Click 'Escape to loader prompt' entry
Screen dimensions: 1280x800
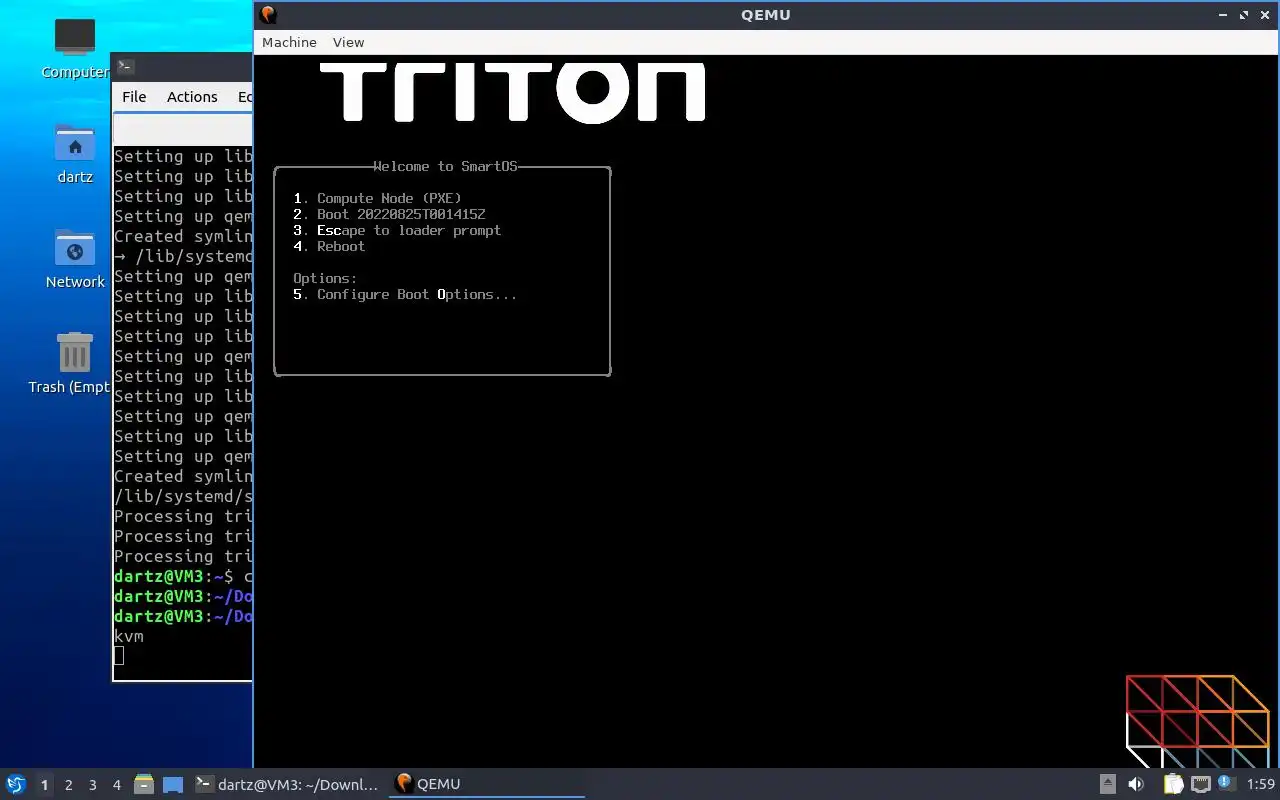coord(409,230)
